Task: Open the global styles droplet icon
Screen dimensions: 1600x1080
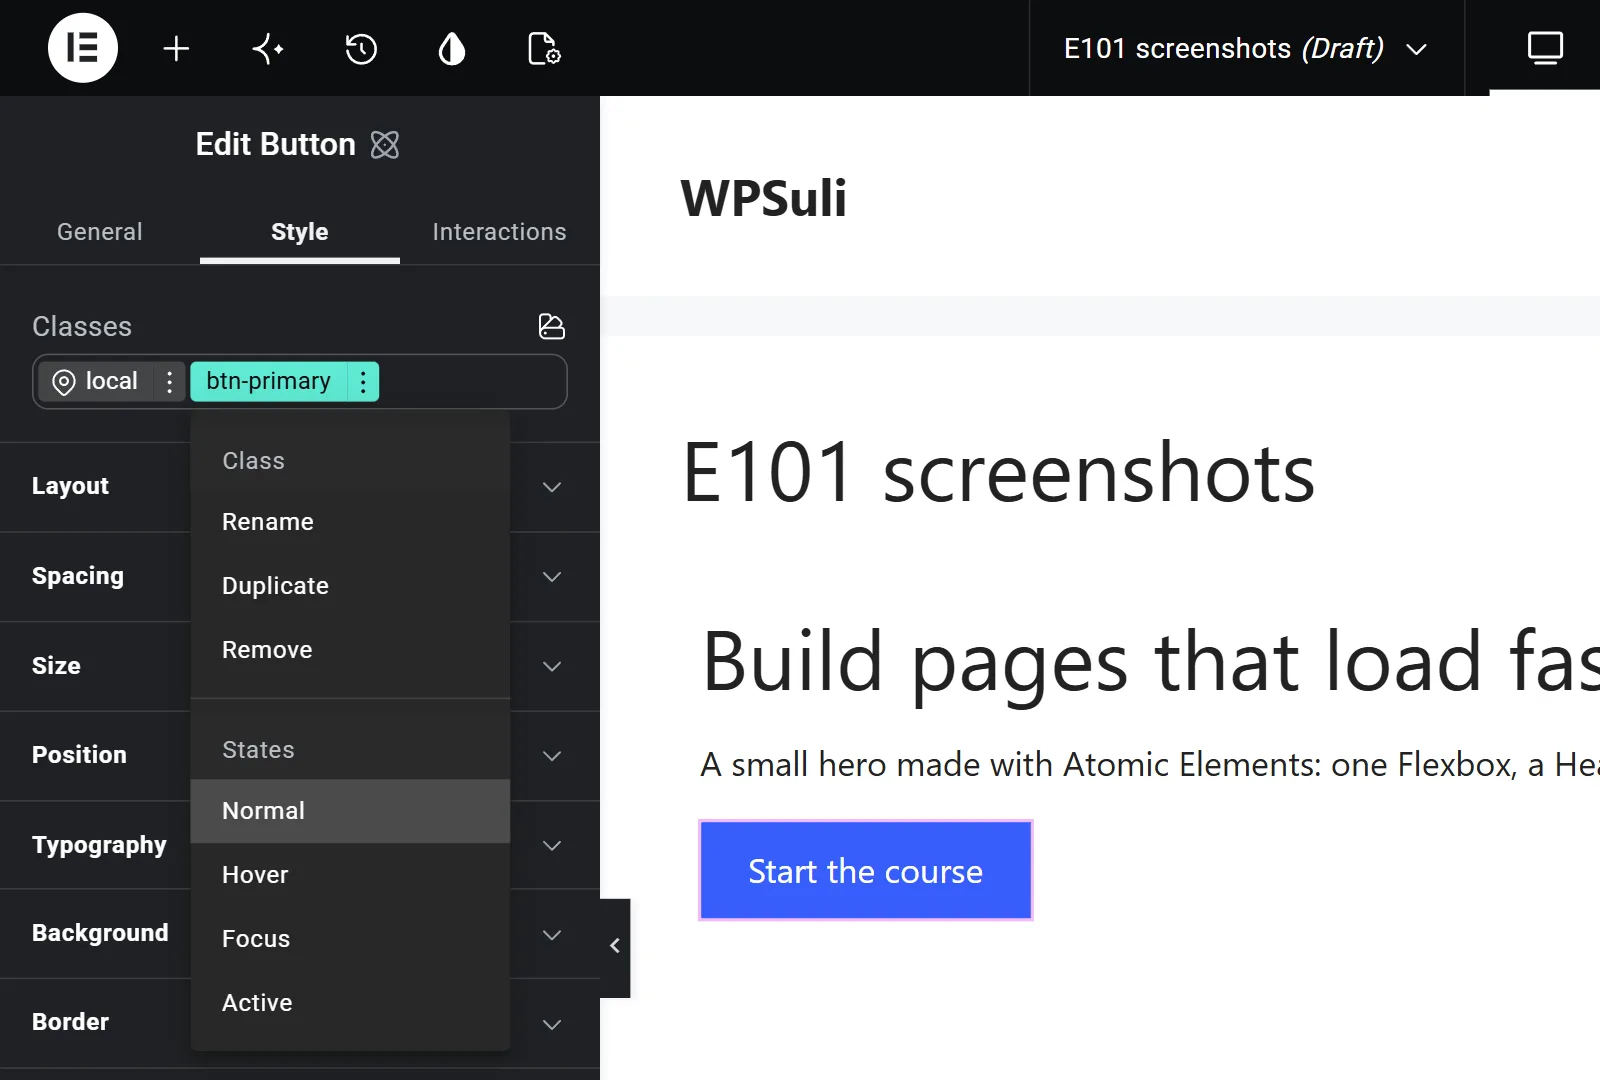Action: coord(452,48)
